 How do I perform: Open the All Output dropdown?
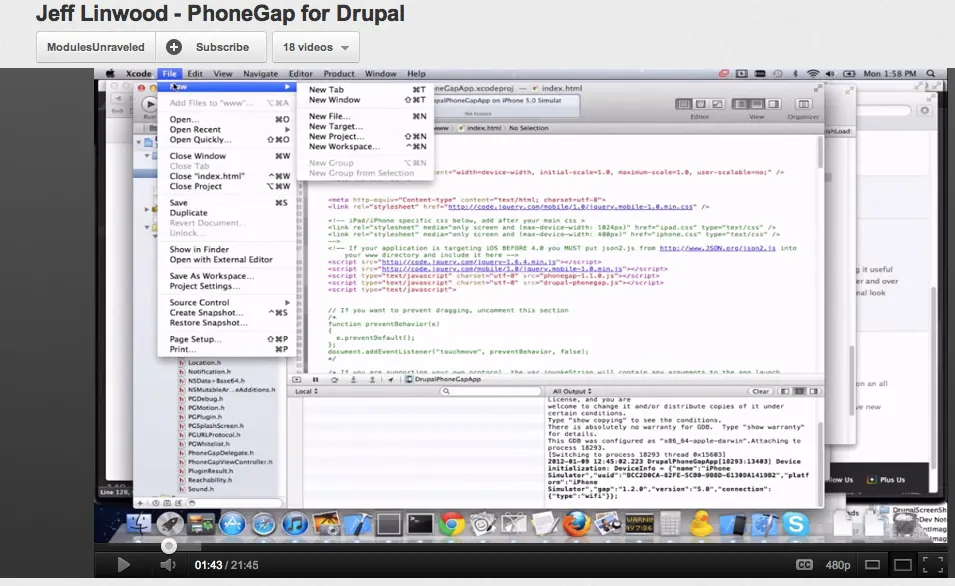pyautogui.click(x=572, y=392)
